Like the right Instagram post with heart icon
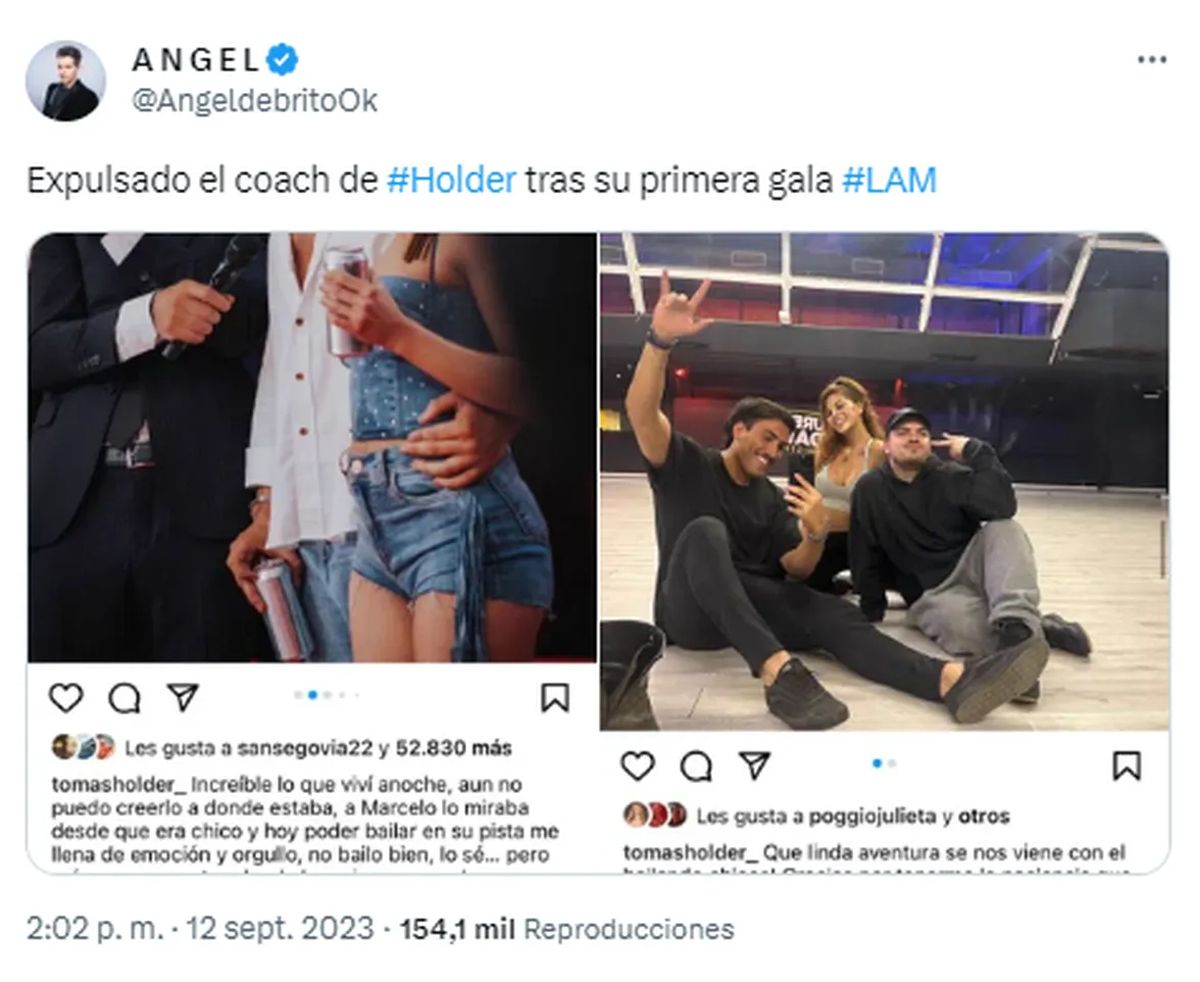The width and height of the screenshot is (1200, 982). click(637, 766)
